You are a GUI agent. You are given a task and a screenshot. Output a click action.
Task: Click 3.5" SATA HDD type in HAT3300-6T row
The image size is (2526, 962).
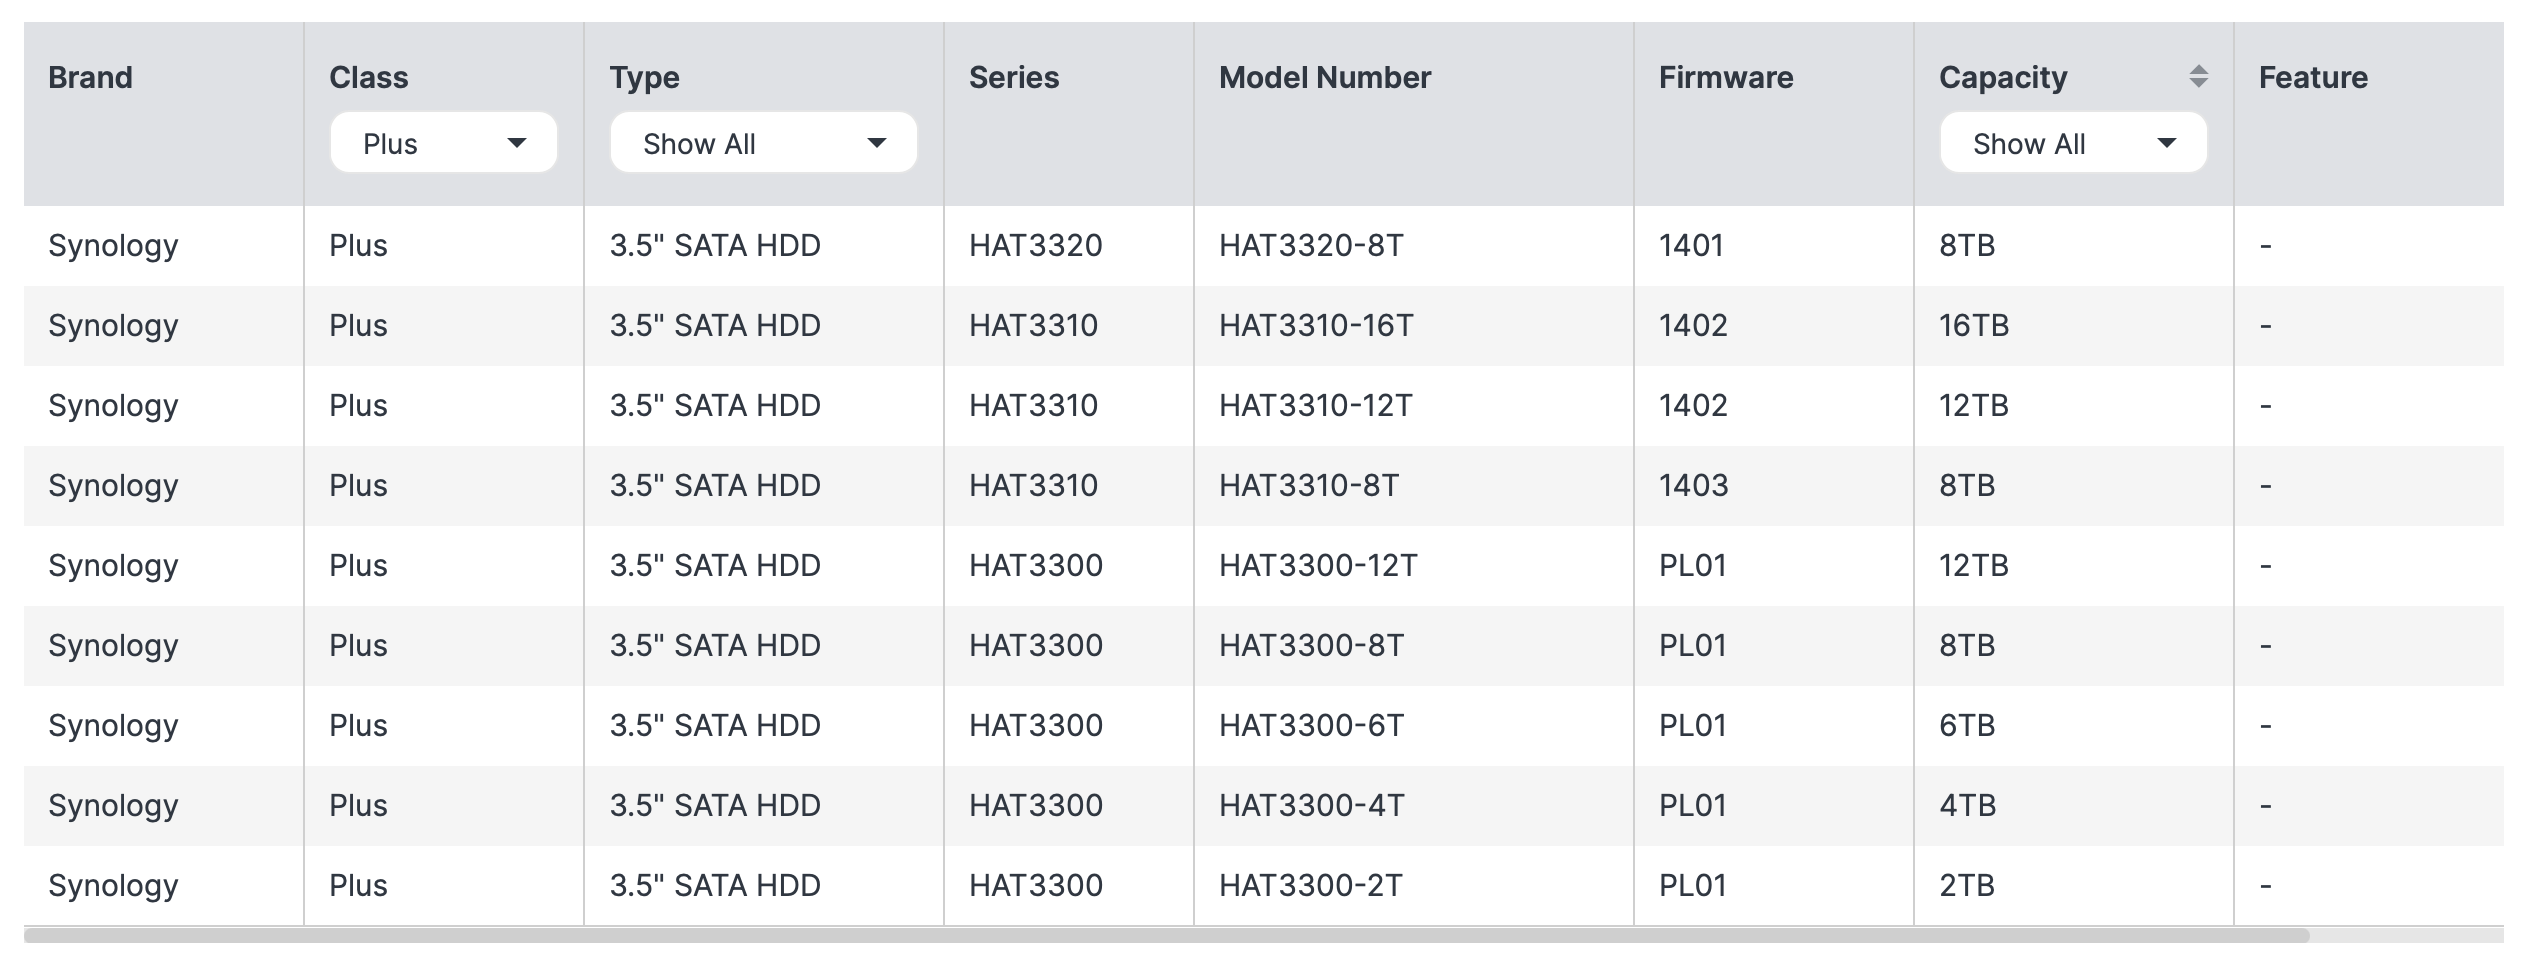(715, 725)
